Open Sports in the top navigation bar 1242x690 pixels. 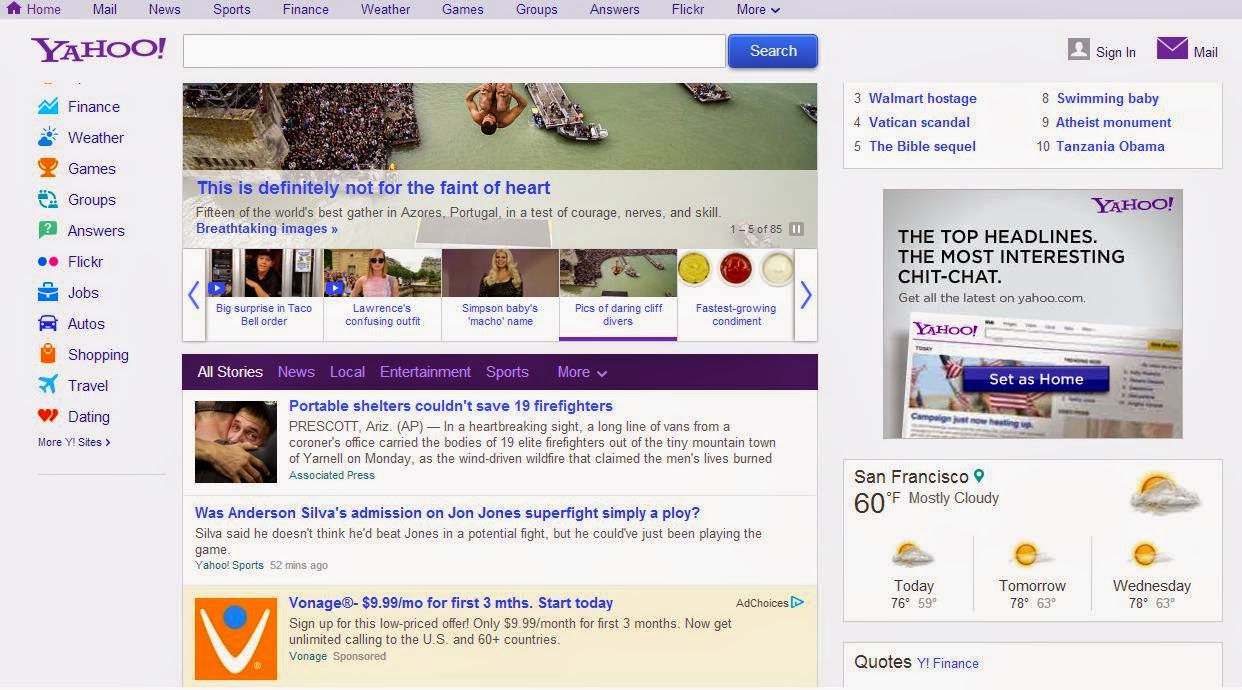point(231,9)
